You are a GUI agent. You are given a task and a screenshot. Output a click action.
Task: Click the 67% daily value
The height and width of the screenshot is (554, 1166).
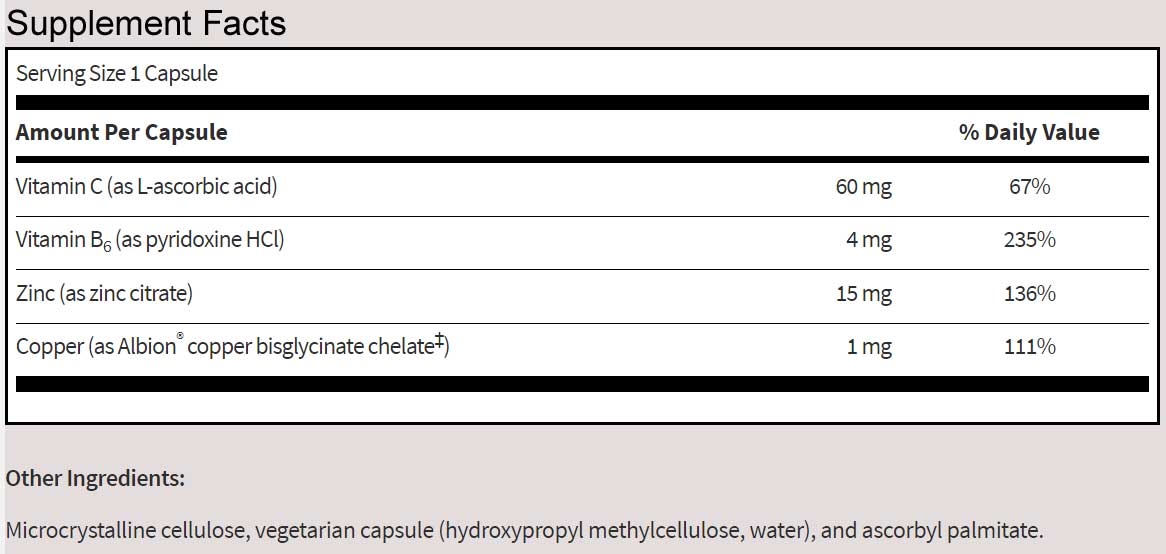tap(1030, 186)
